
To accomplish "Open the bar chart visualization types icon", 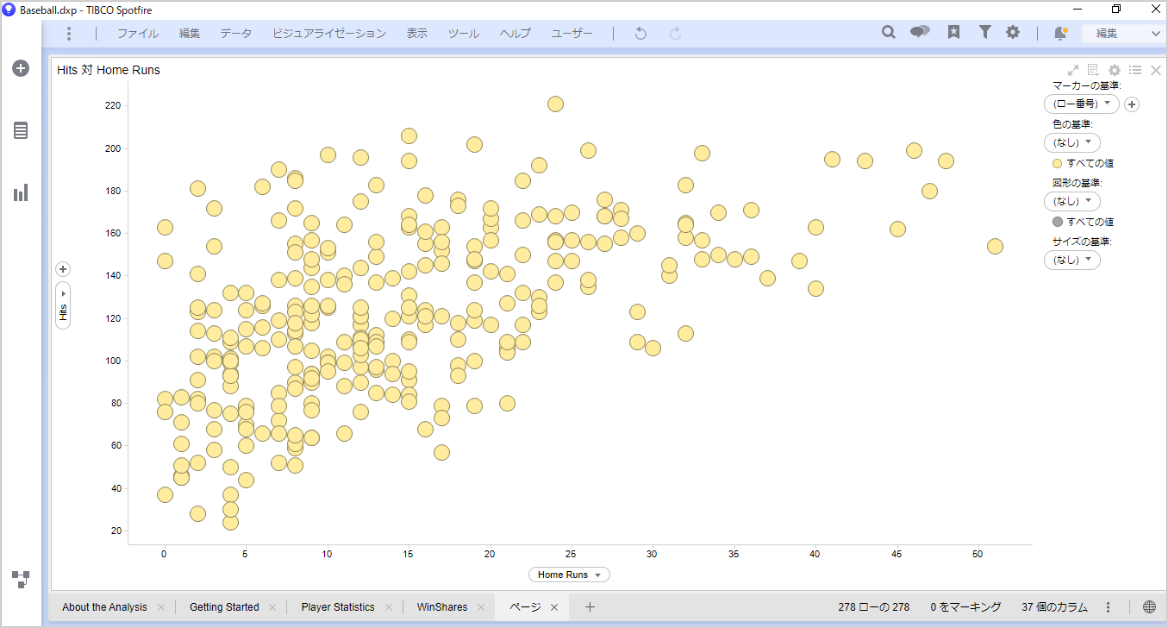I will click(x=20, y=192).
